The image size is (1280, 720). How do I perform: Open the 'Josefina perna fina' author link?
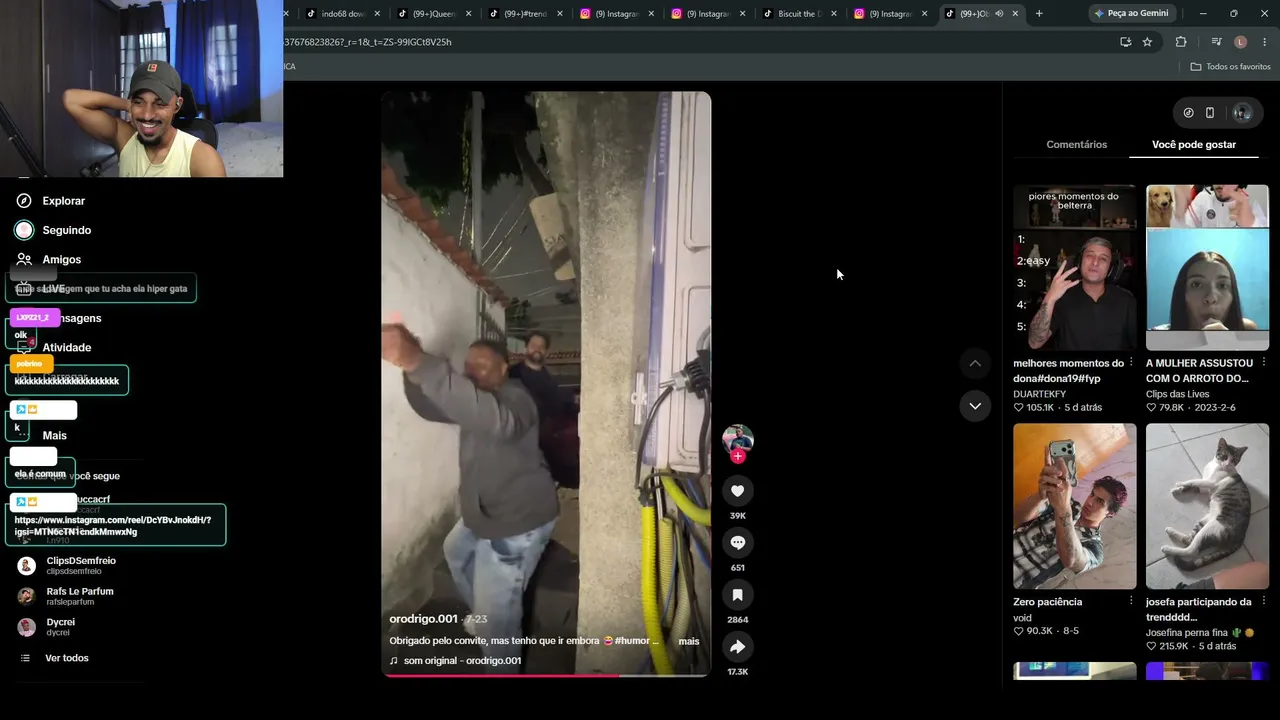pyautogui.click(x=1200, y=633)
